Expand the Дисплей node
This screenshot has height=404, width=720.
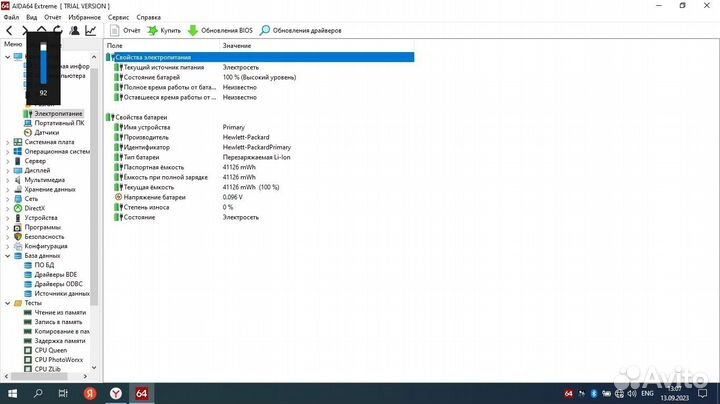(x=7, y=170)
